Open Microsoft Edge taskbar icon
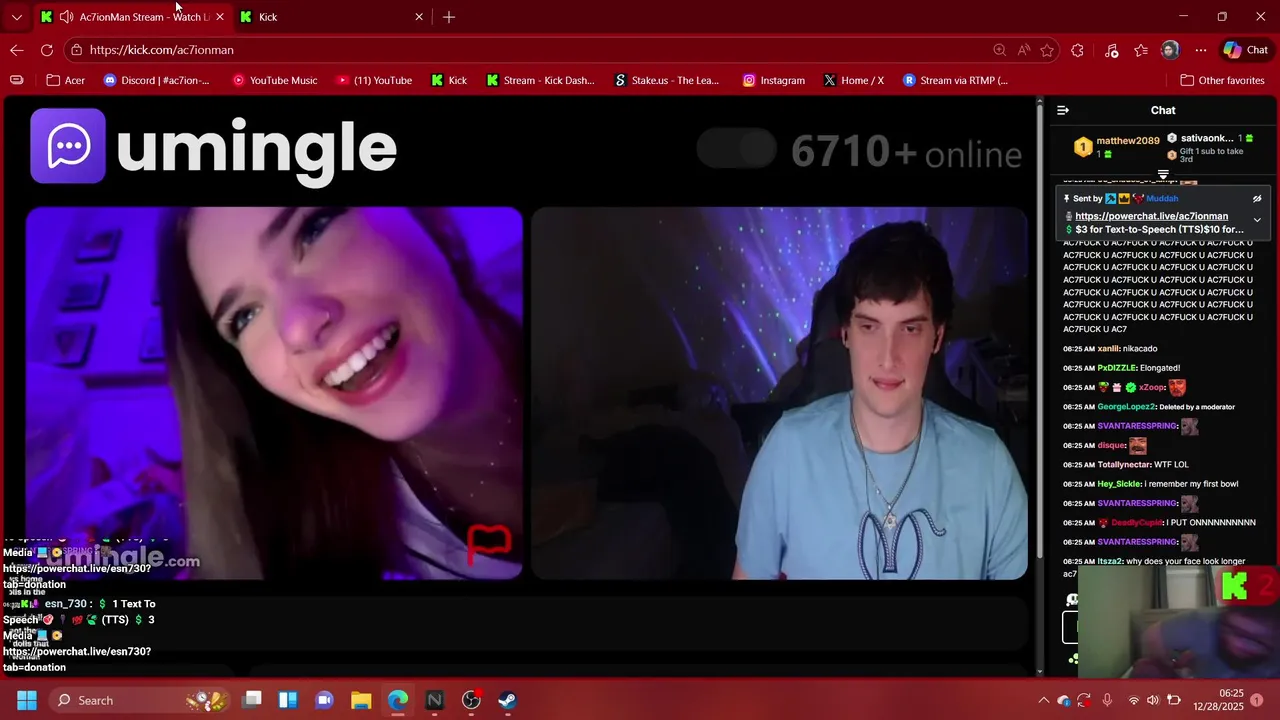Viewport: 1280px width, 720px height. click(398, 700)
